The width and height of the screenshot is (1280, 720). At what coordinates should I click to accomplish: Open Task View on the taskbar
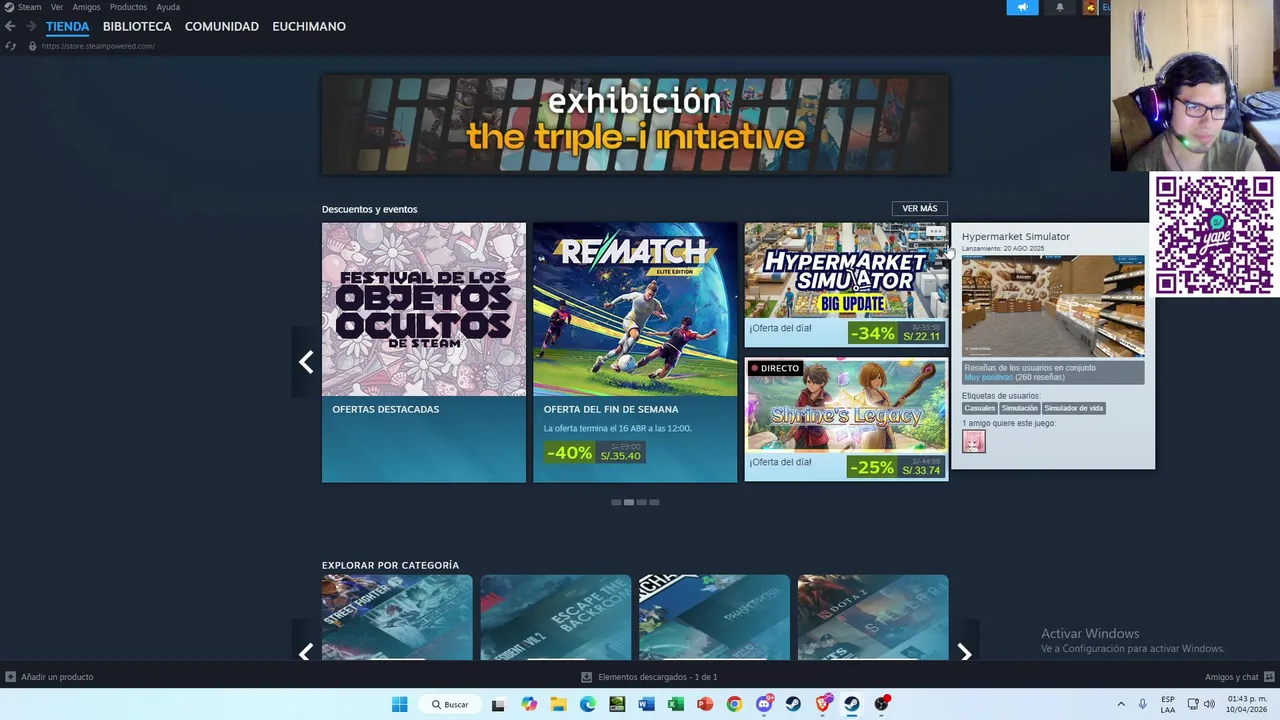coord(498,704)
